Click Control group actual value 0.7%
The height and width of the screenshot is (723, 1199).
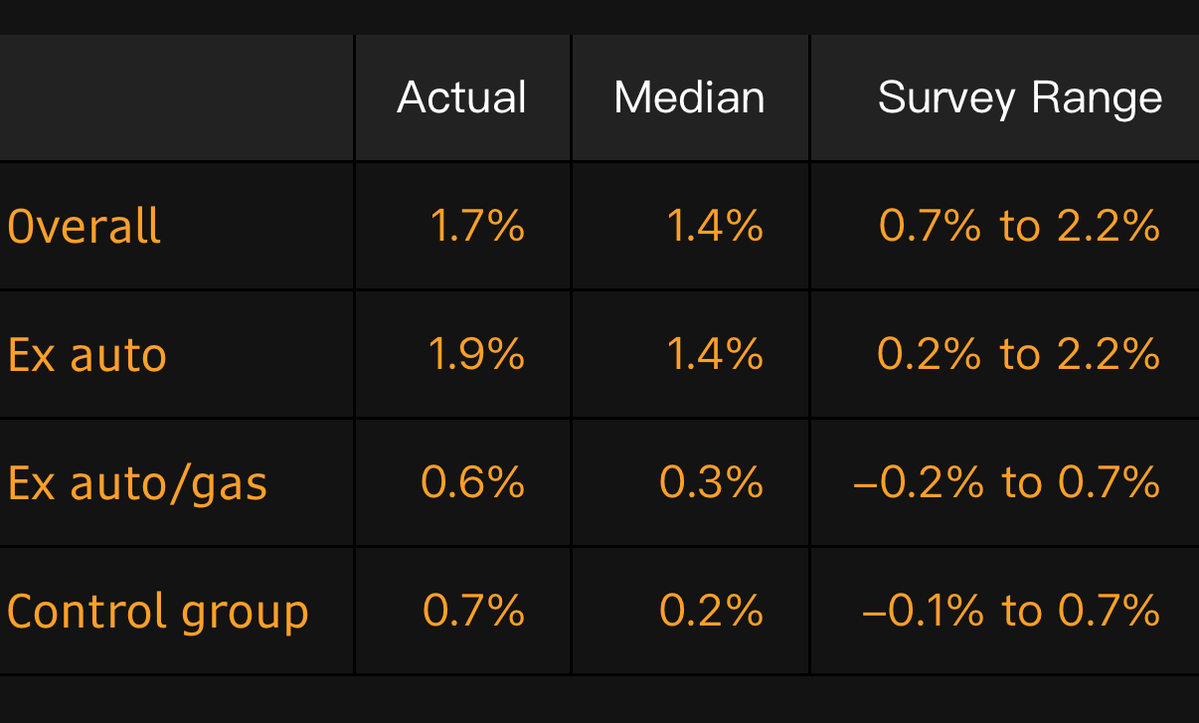pyautogui.click(x=474, y=610)
